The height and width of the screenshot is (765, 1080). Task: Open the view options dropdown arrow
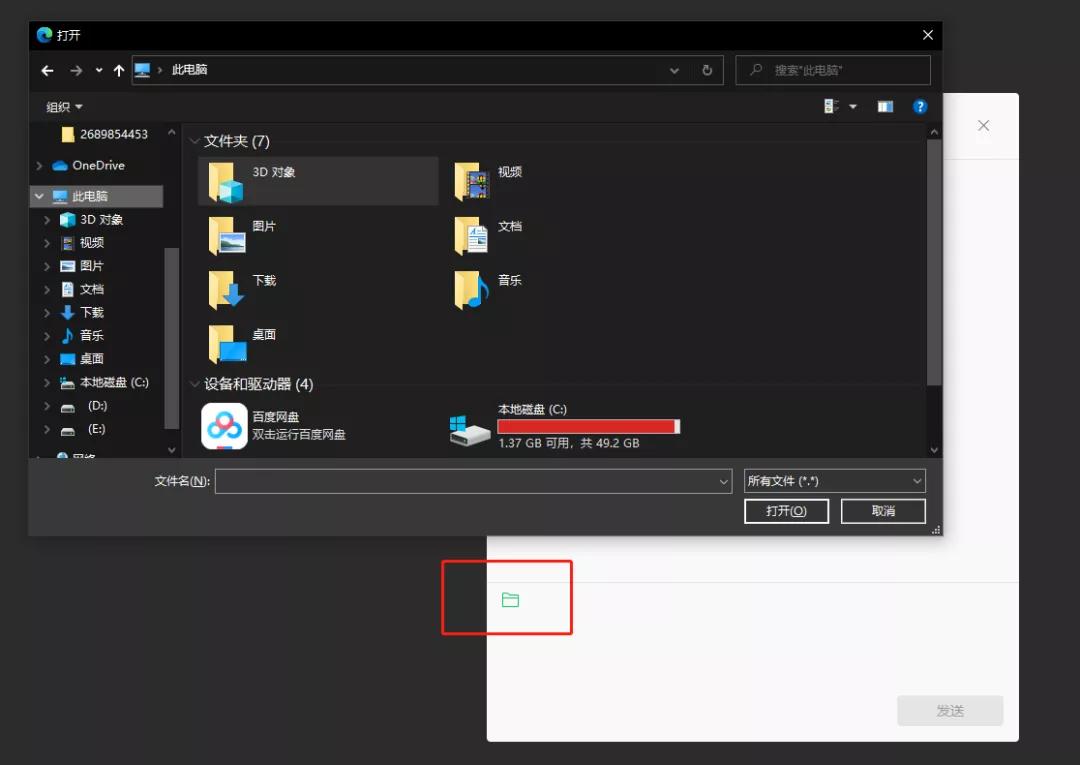click(853, 107)
